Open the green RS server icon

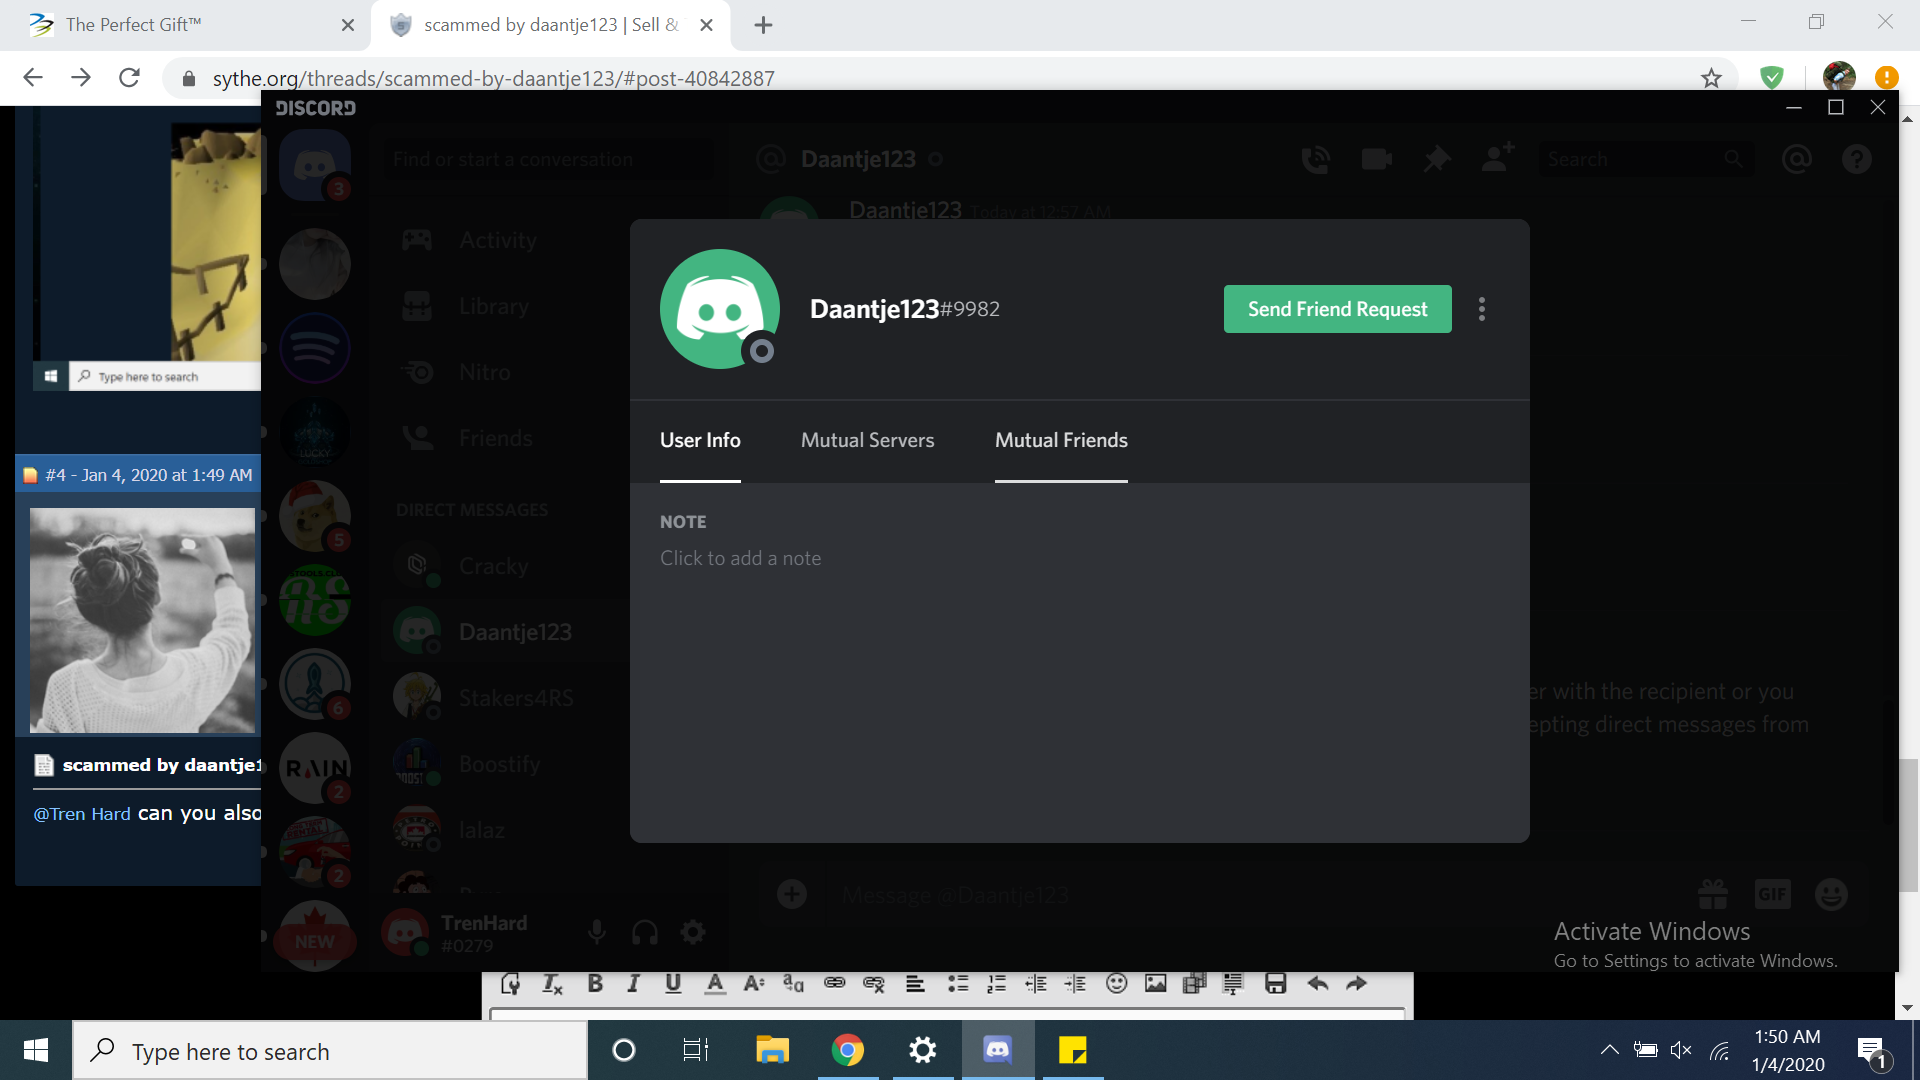click(315, 600)
